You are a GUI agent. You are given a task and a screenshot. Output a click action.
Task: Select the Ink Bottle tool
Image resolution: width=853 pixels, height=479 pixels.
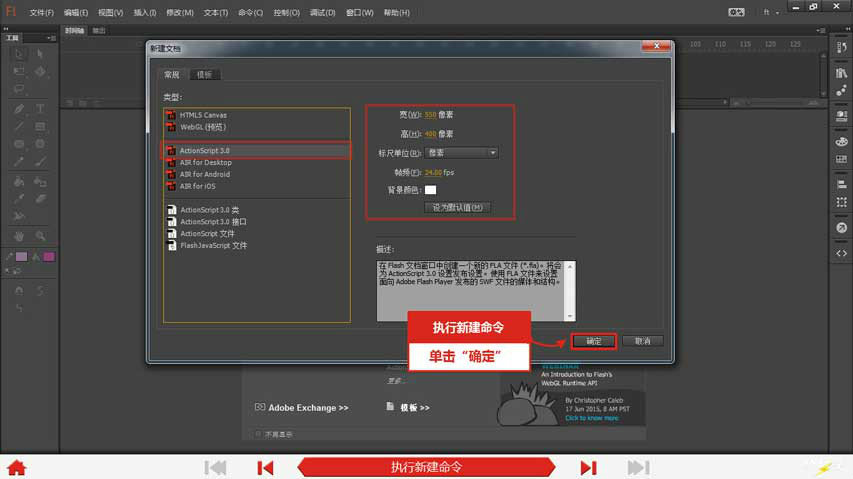(x=40, y=181)
